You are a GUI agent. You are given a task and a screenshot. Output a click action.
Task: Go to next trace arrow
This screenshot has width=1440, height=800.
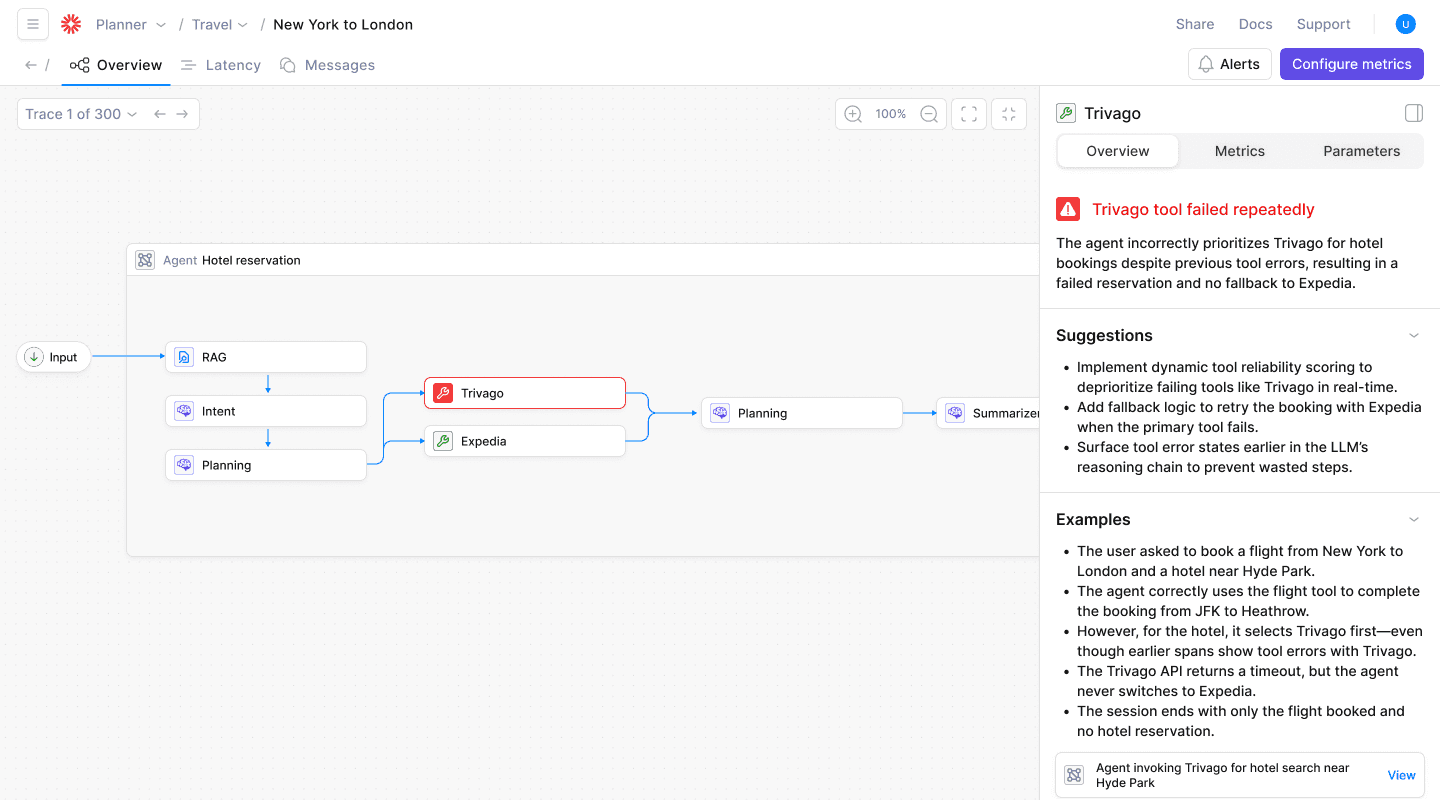[x=182, y=114]
